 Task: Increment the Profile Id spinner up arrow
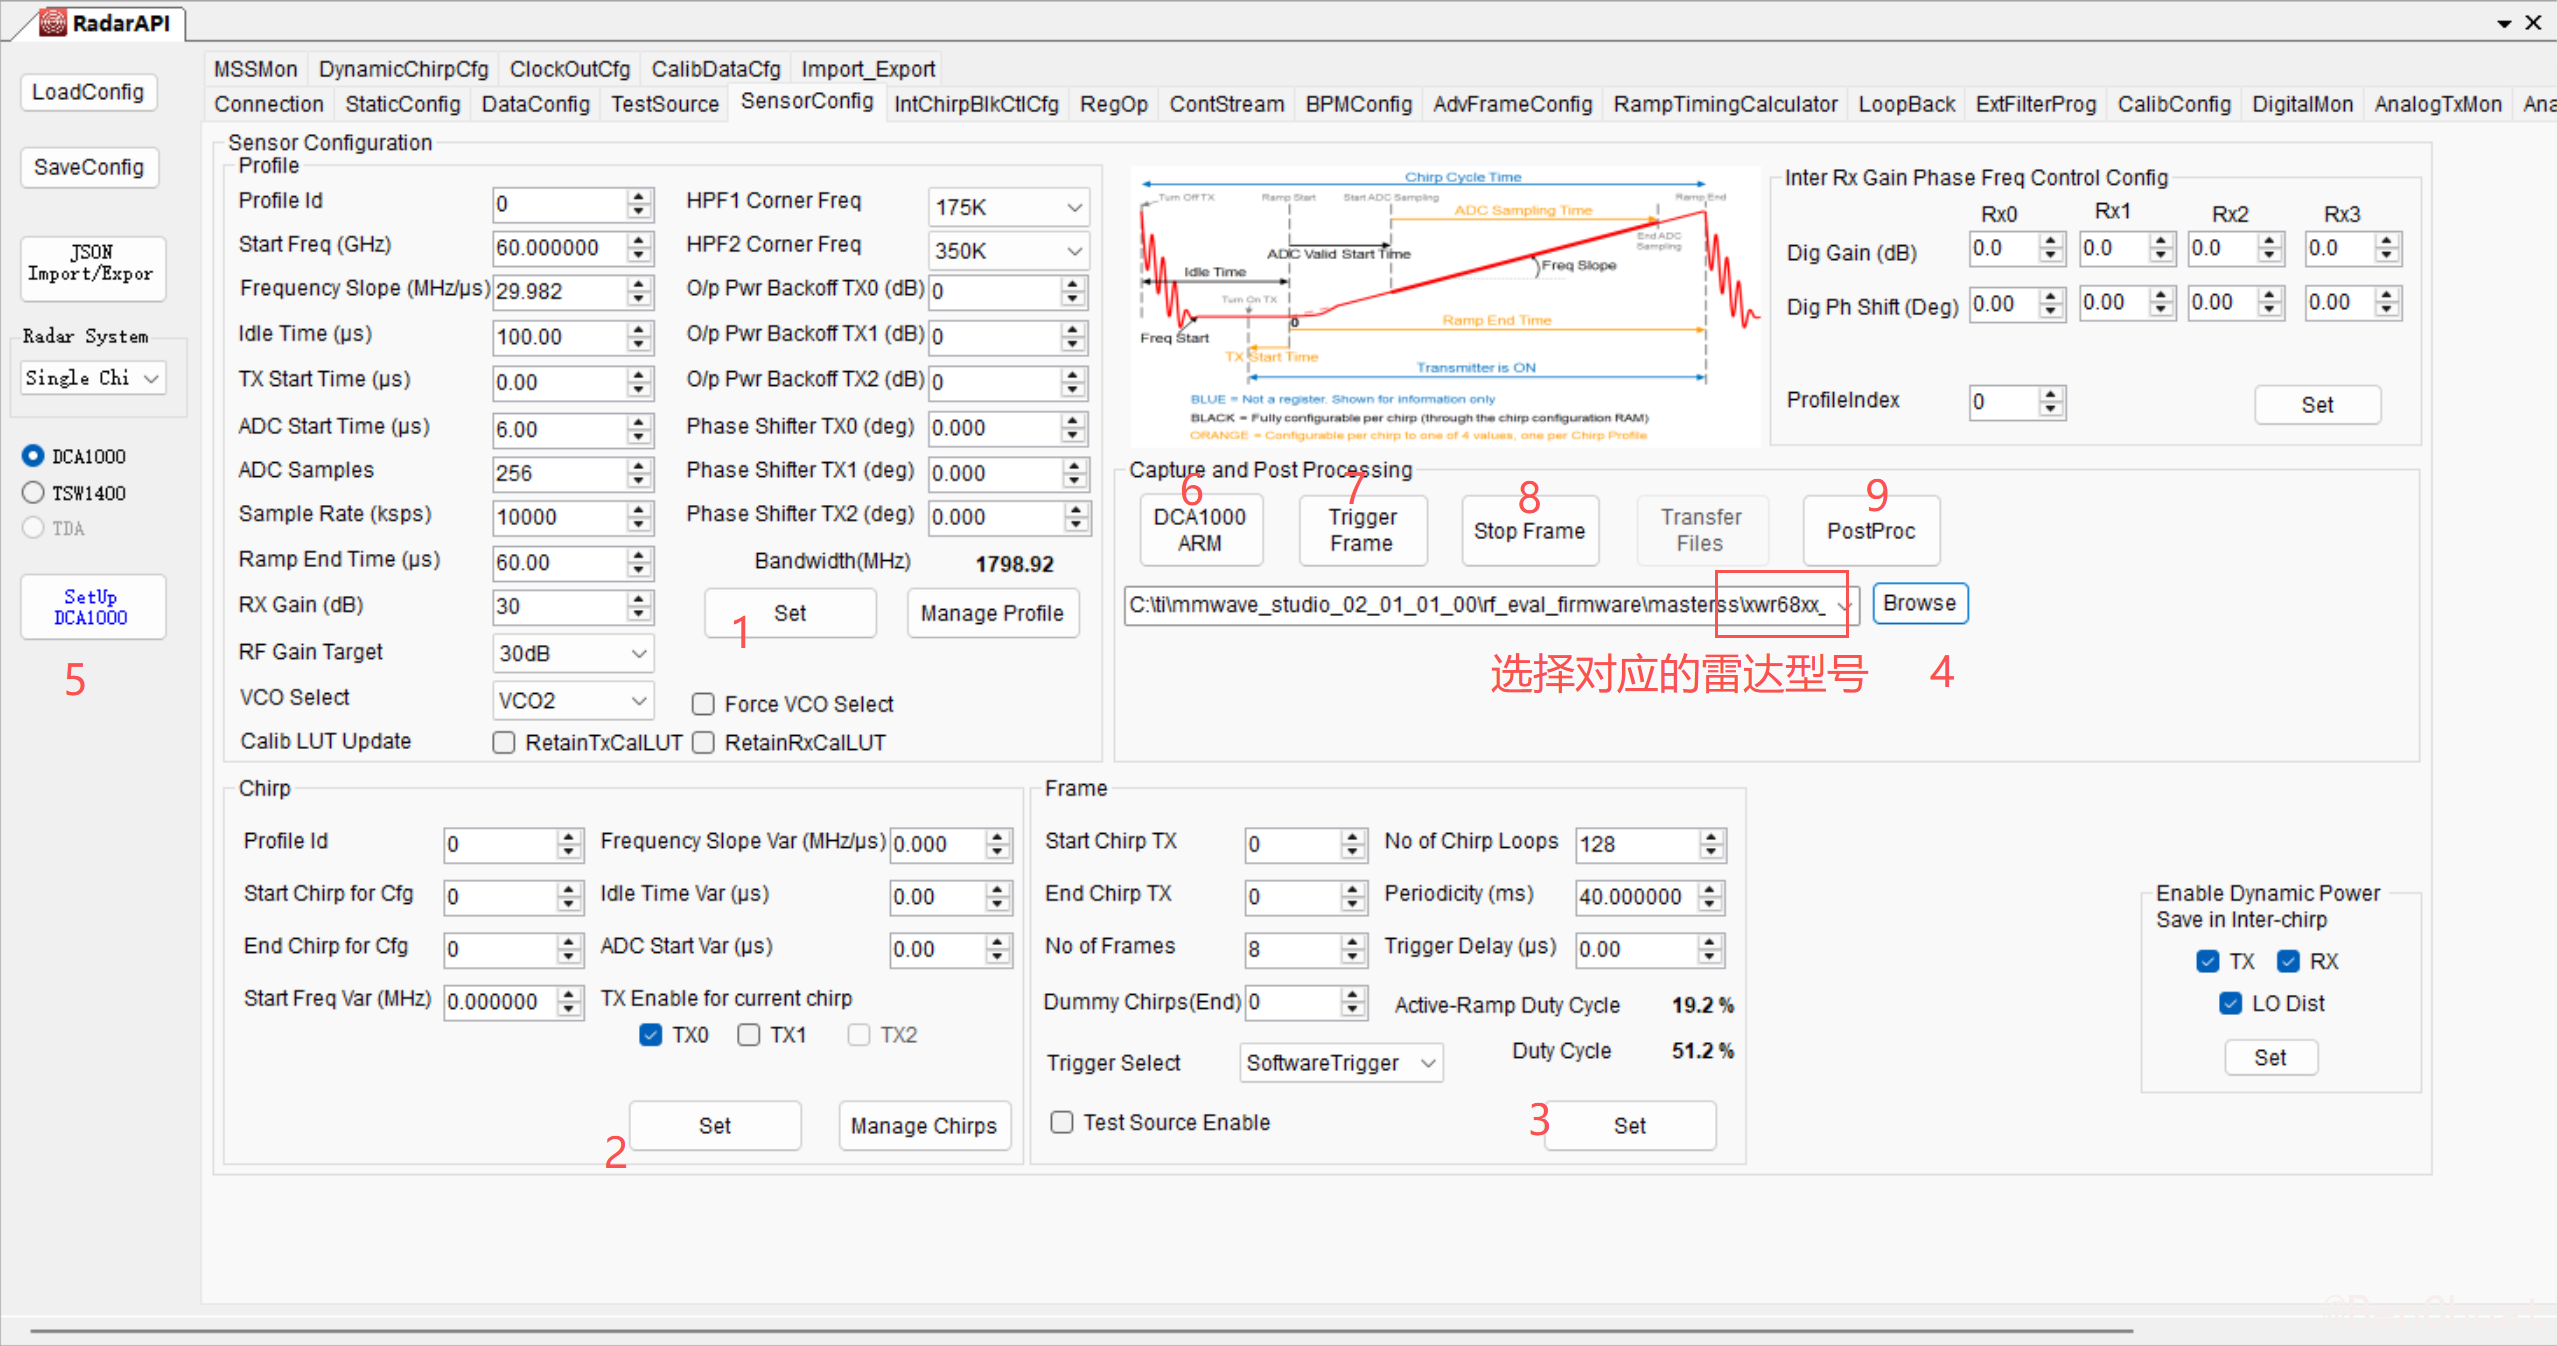coord(639,196)
